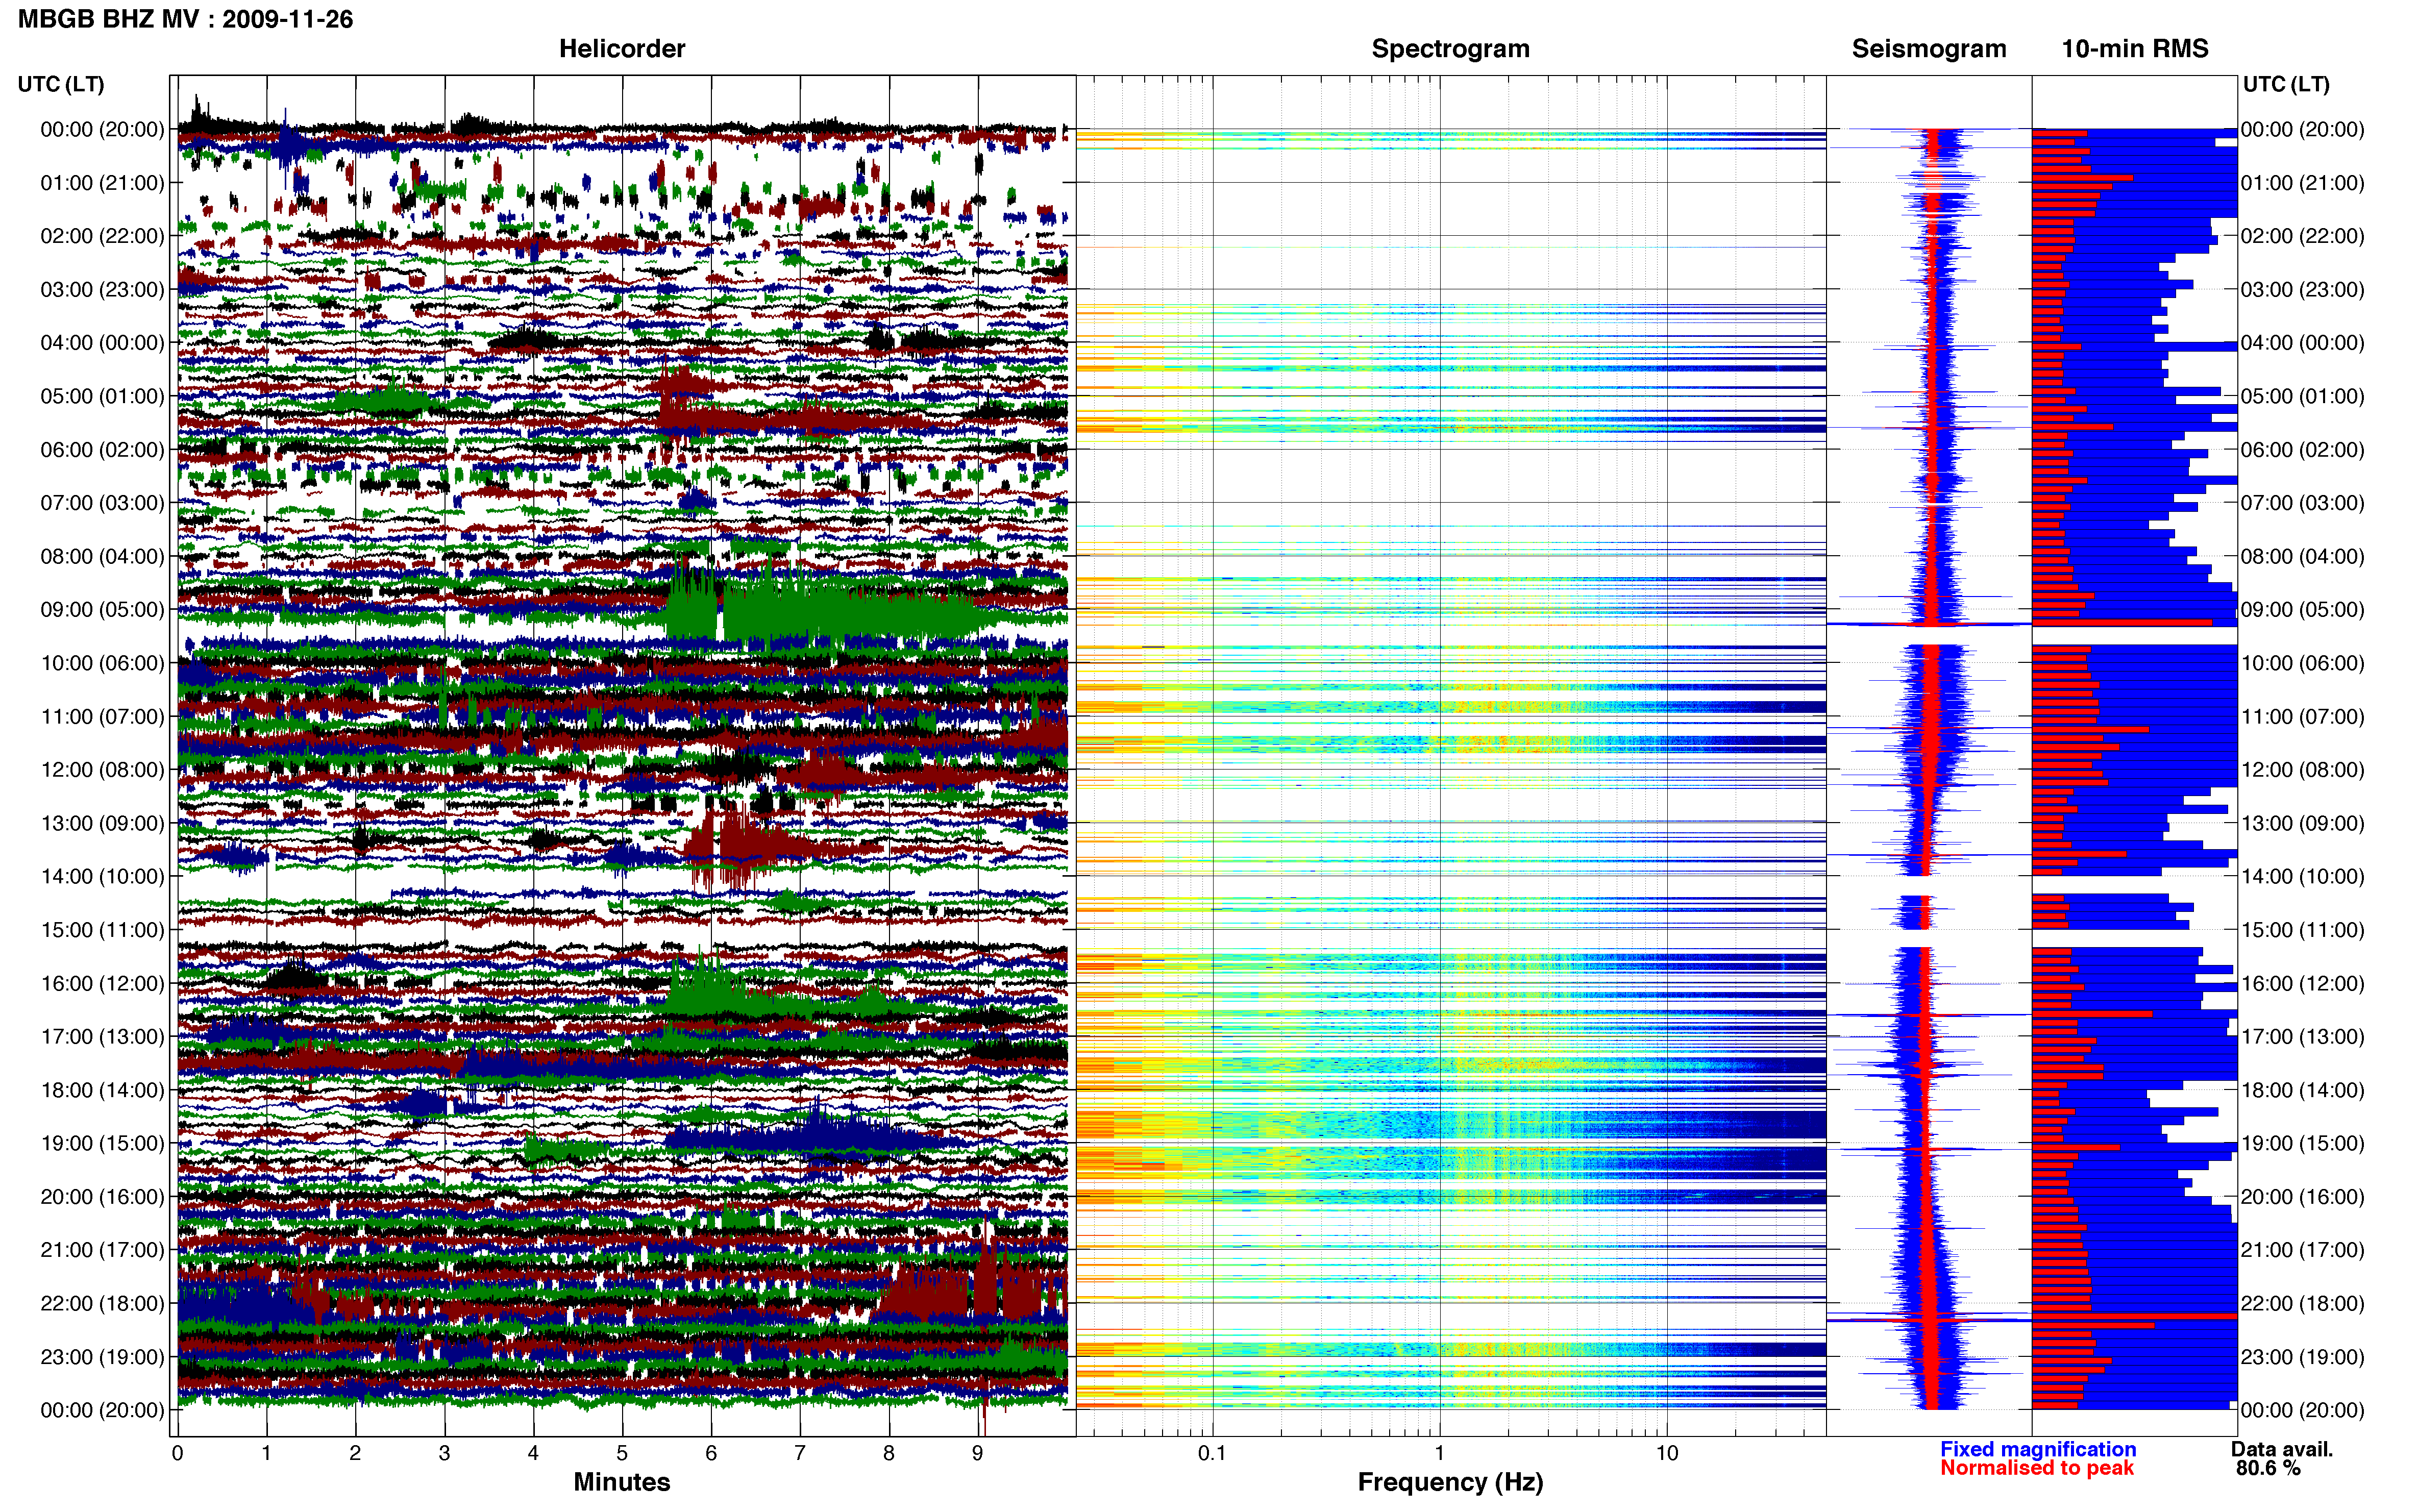
Task: Click the 'Frequency (Hz)' axis label
Action: tap(1450, 1482)
